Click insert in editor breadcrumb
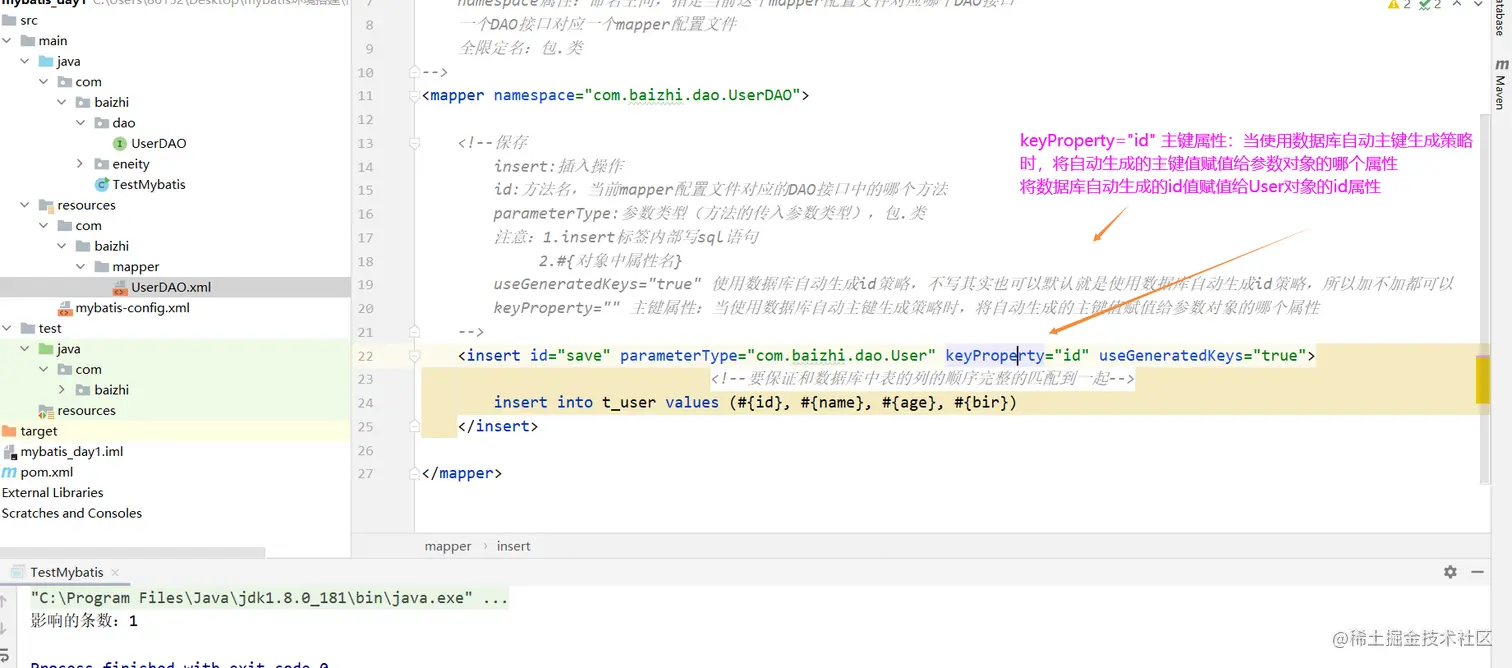 click(514, 546)
